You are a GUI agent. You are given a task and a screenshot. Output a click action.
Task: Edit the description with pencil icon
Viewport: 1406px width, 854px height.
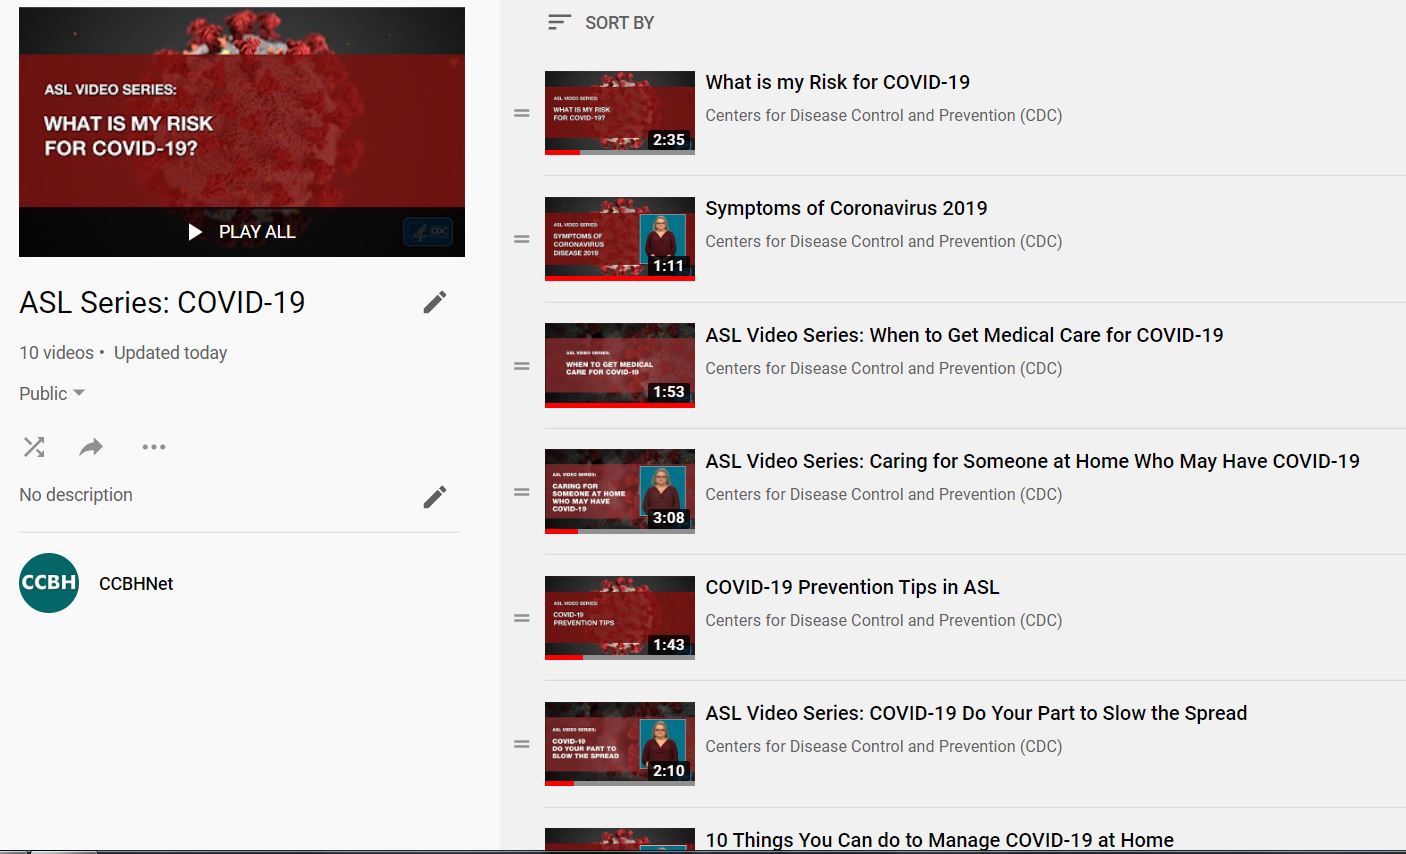[435, 497]
